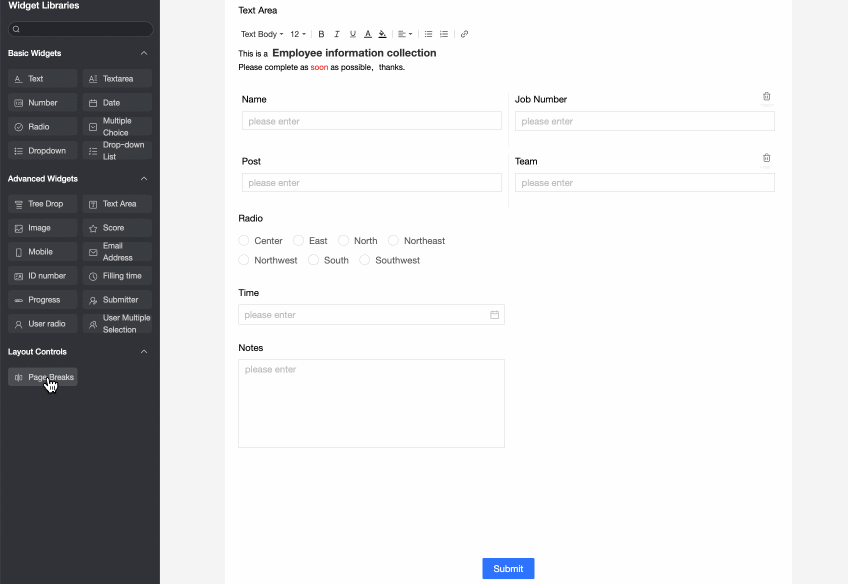Delete the Team field row
This screenshot has width=848, height=584.
point(766,158)
